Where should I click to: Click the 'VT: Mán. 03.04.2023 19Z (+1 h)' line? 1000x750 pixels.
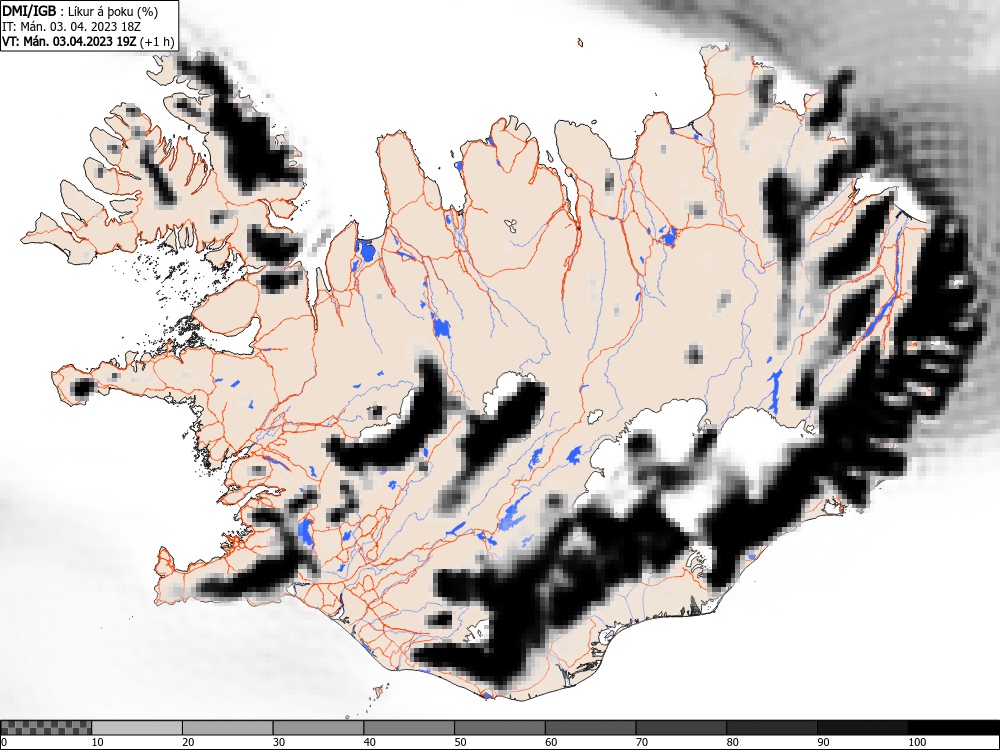[x=88, y=41]
